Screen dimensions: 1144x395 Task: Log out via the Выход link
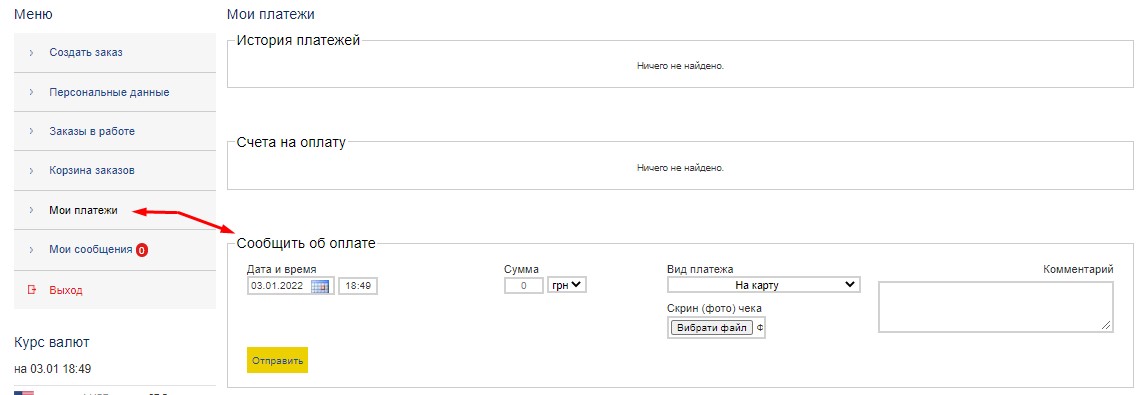pos(66,290)
